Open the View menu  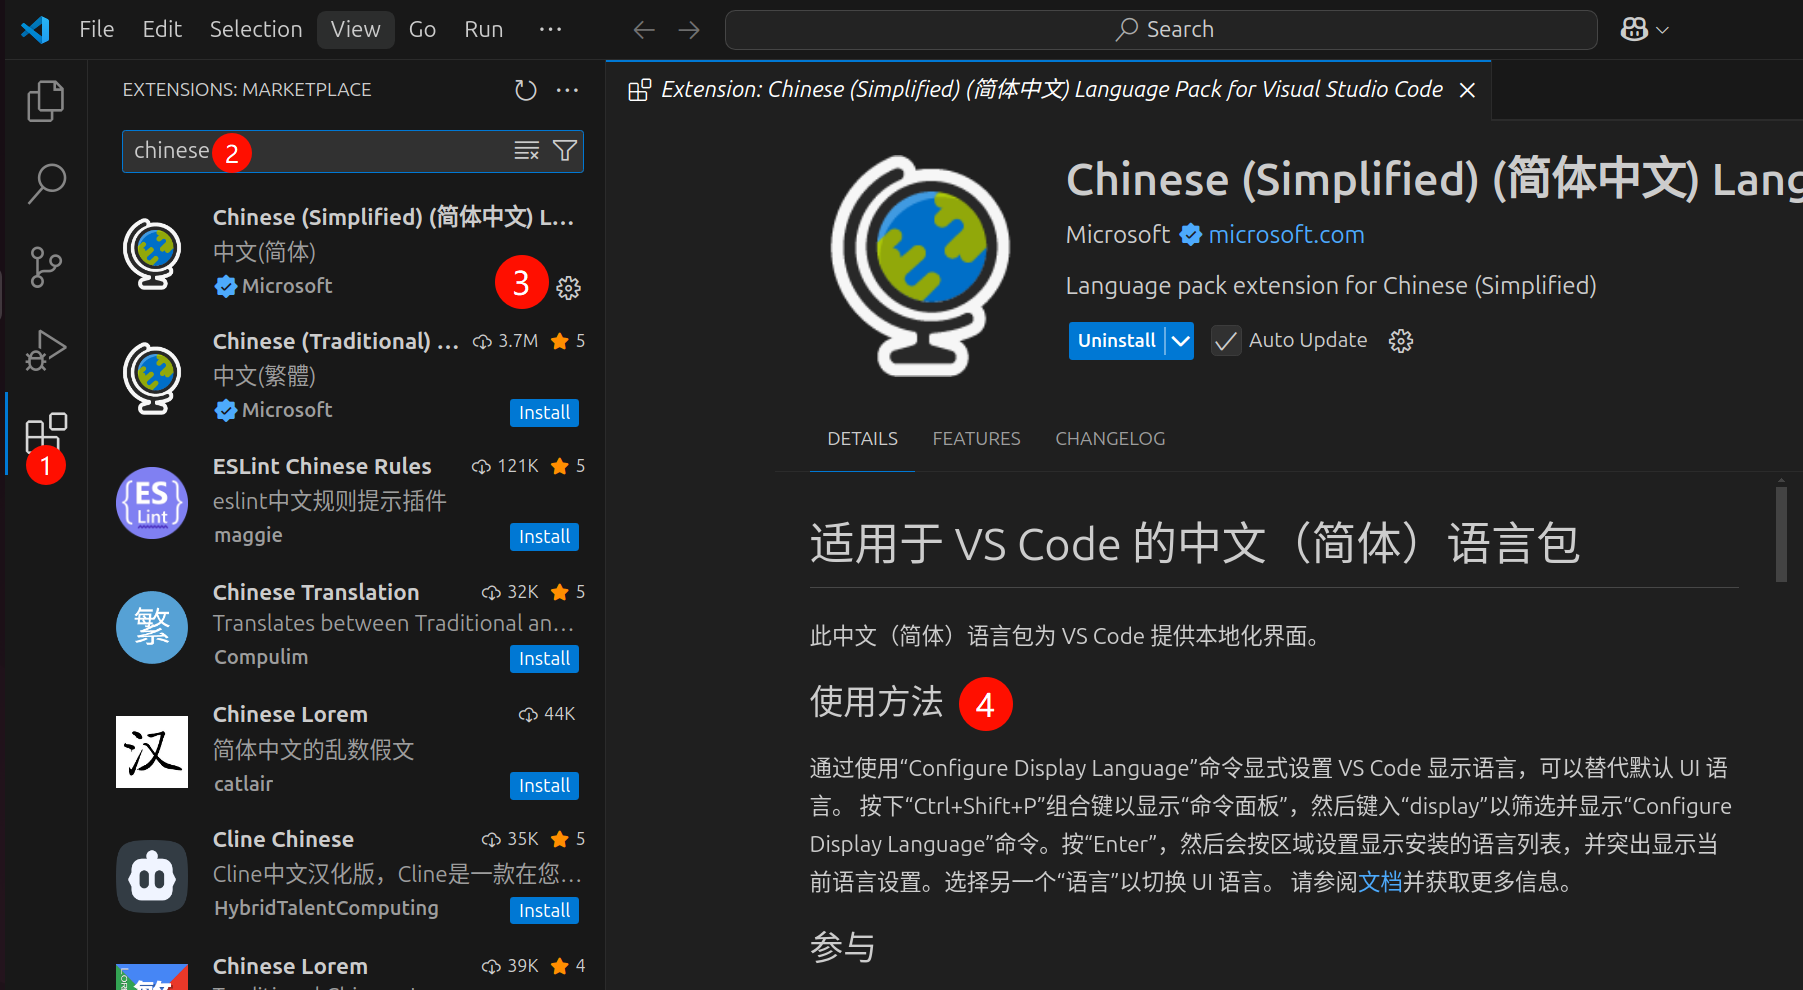pyautogui.click(x=355, y=29)
